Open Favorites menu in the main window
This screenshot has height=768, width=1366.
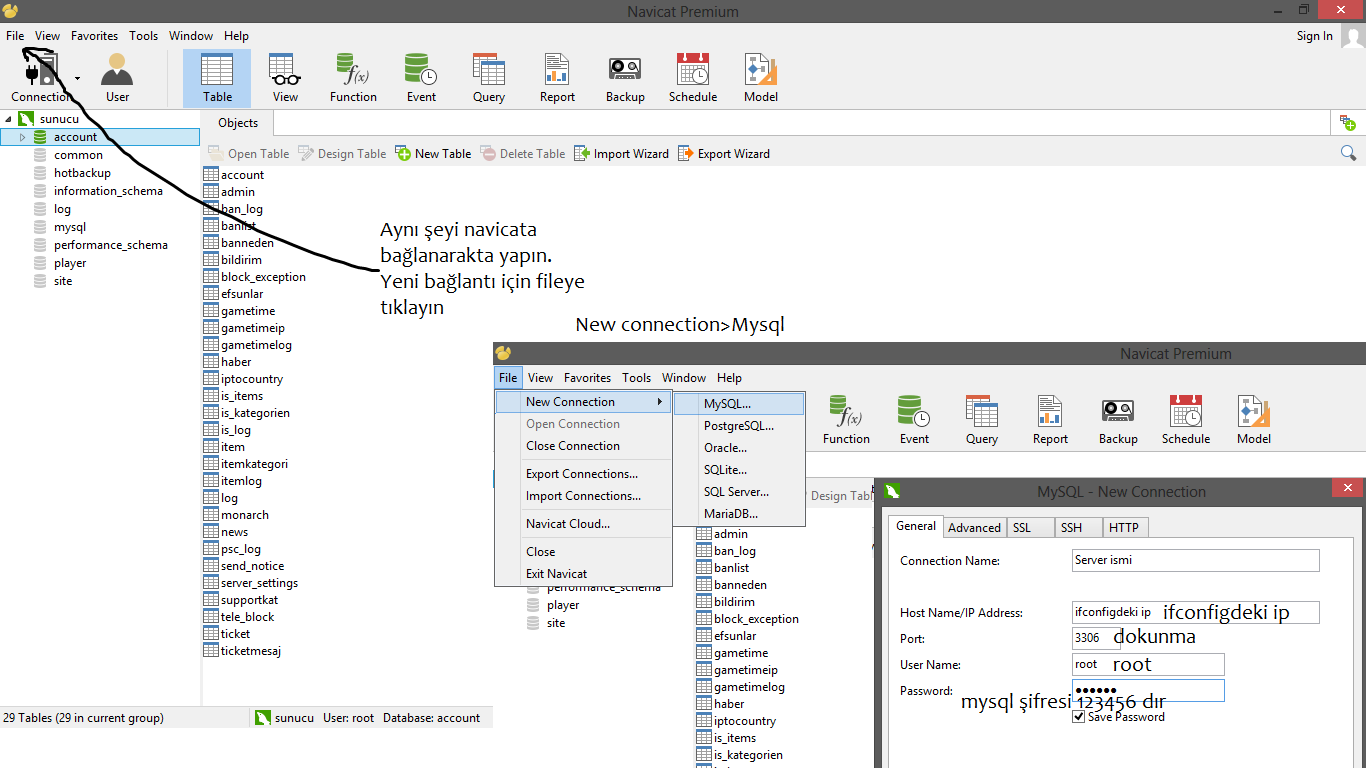click(94, 36)
